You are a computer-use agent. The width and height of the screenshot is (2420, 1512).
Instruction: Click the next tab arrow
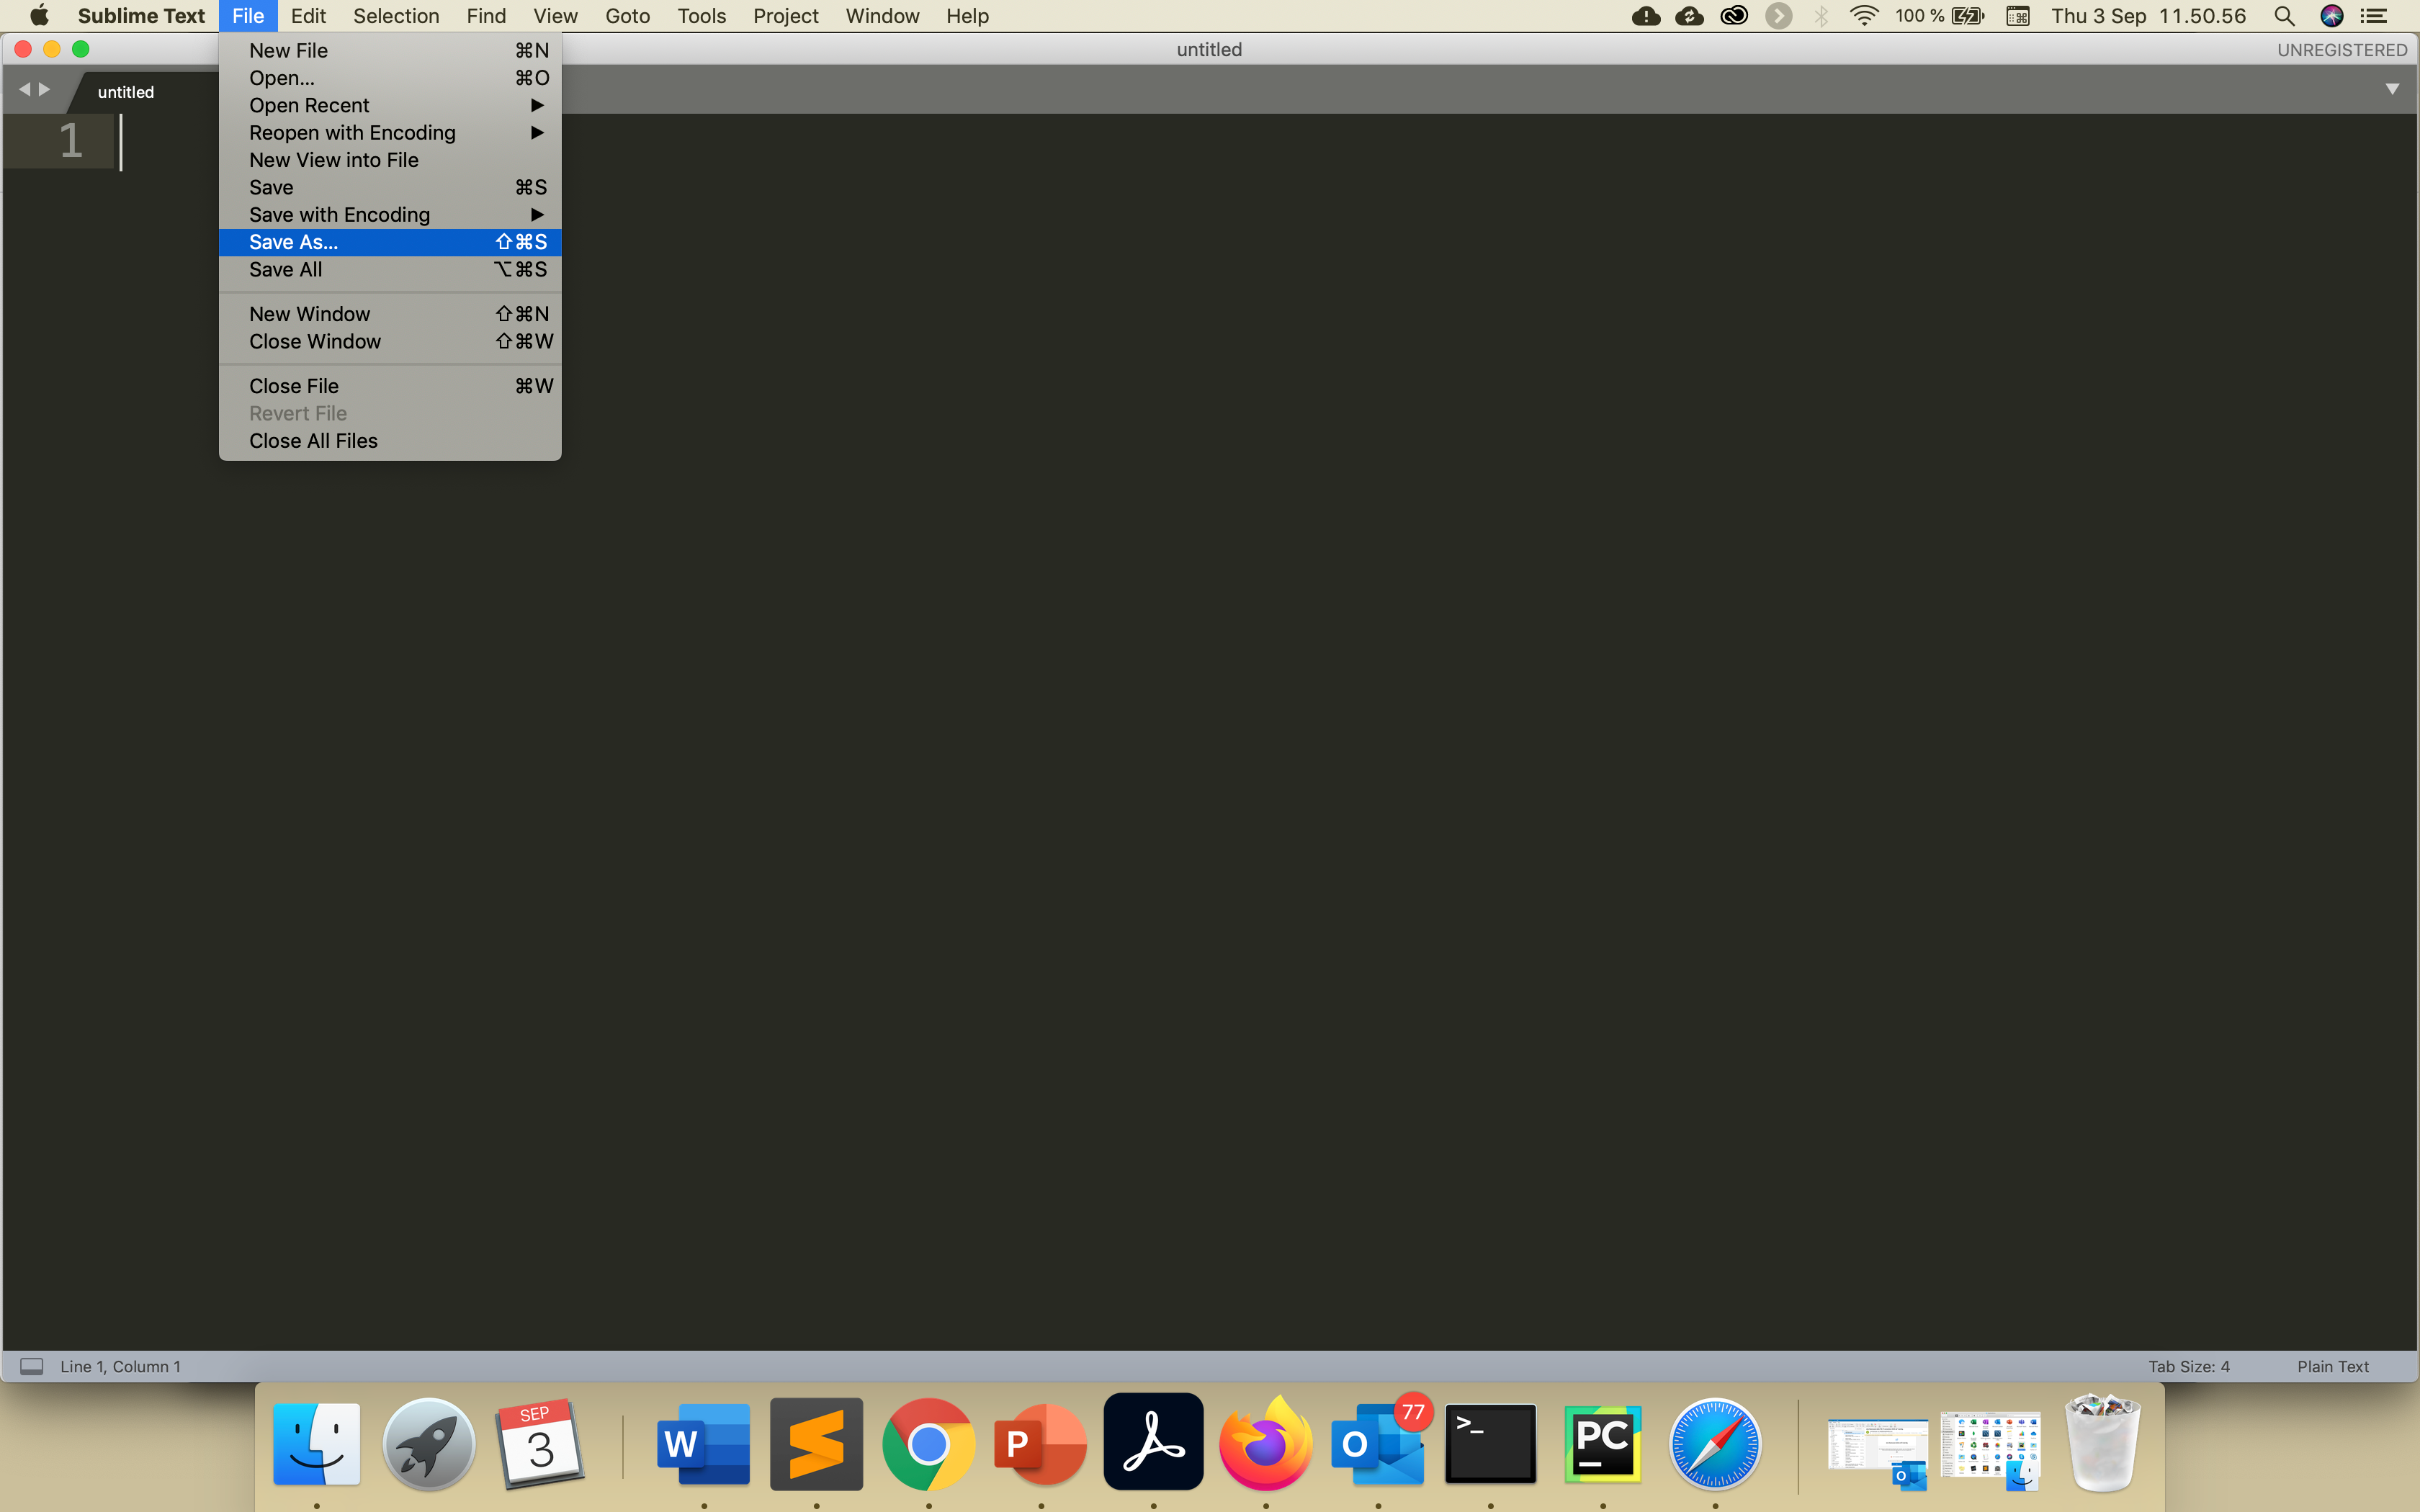click(x=44, y=90)
